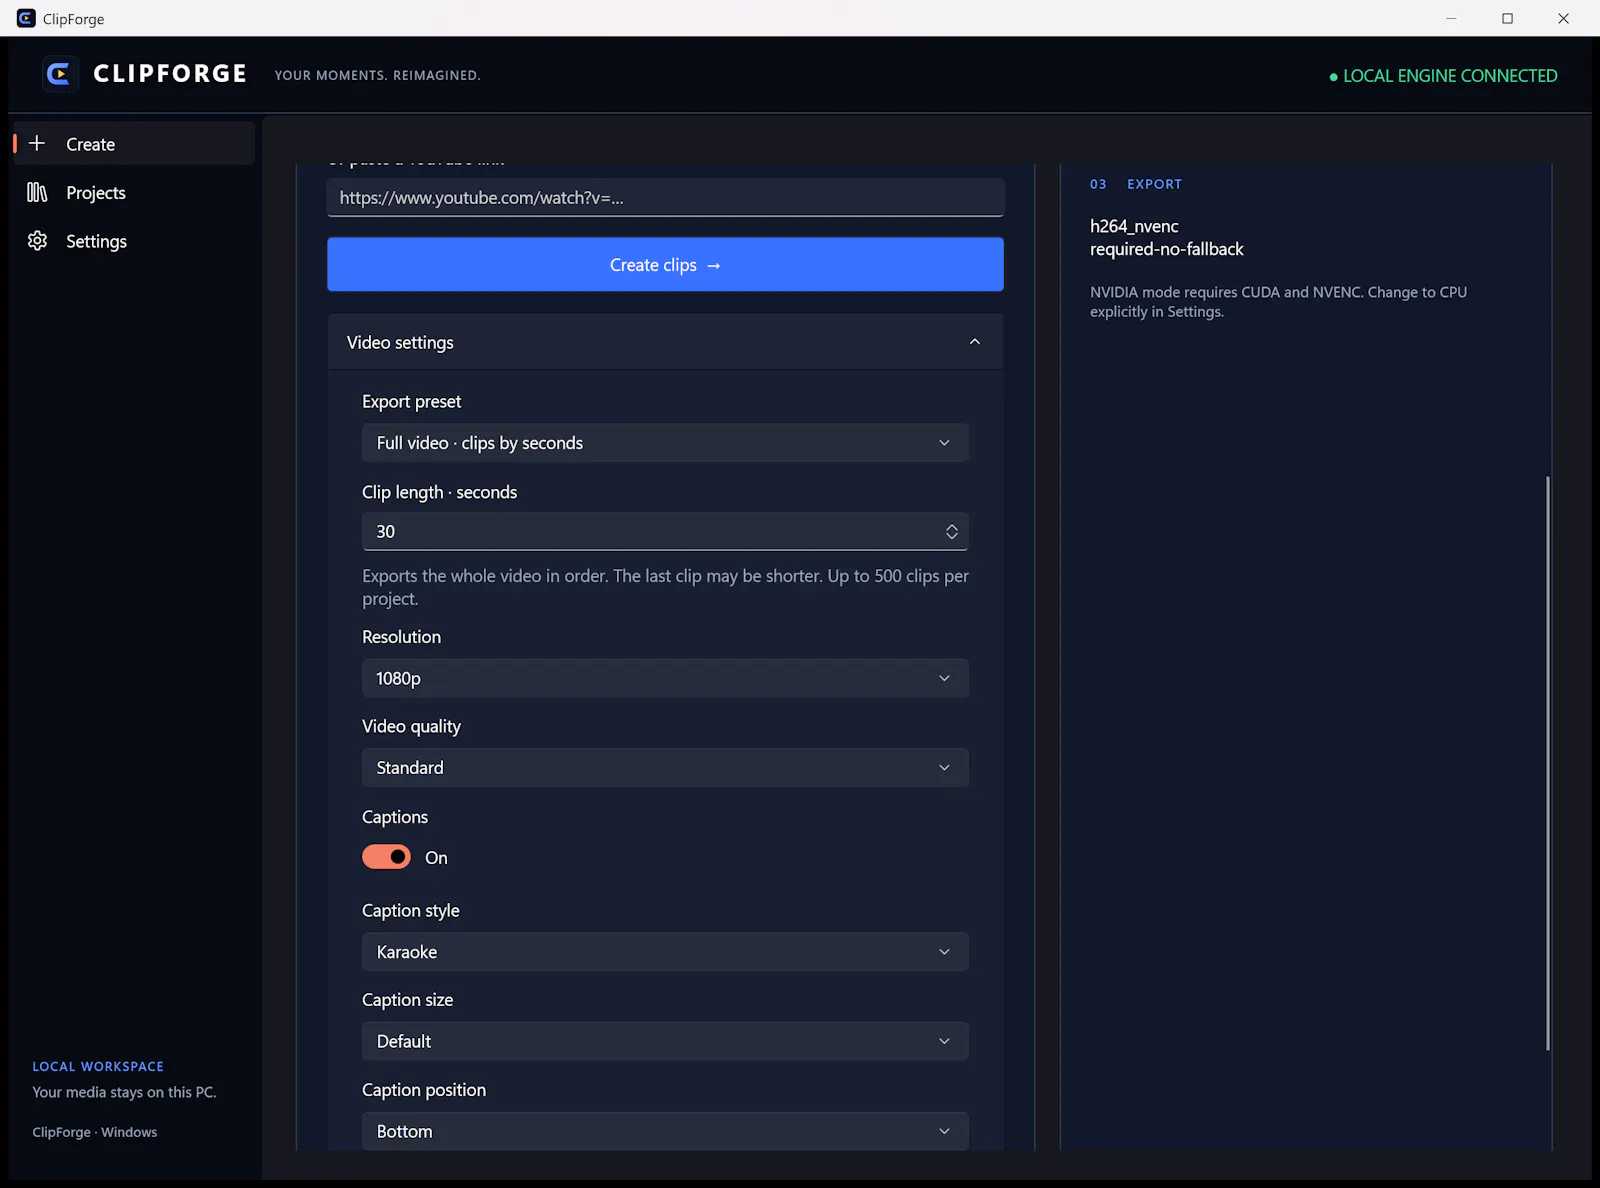The height and width of the screenshot is (1188, 1600).
Task: Click the required-no-fallback text
Action: pyautogui.click(x=1167, y=249)
